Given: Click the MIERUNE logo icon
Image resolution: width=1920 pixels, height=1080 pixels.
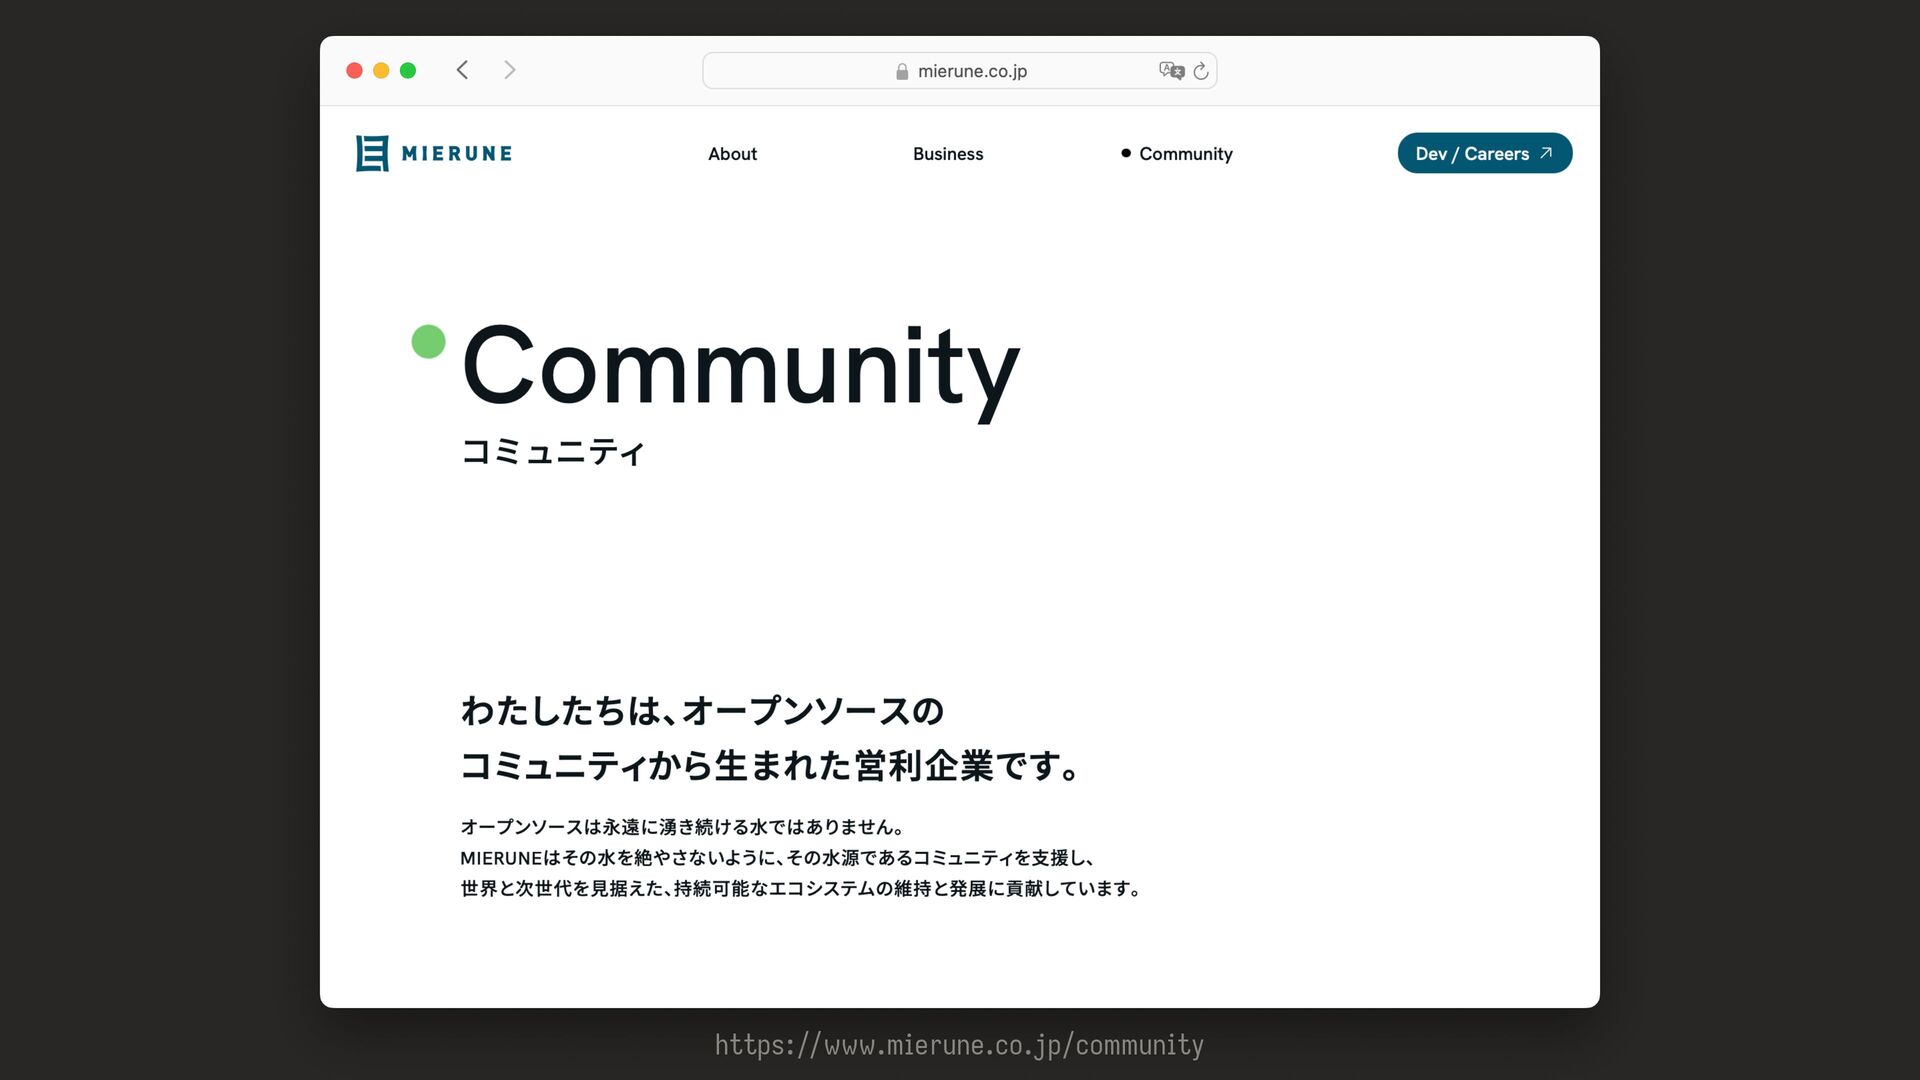Looking at the screenshot, I should (x=372, y=153).
